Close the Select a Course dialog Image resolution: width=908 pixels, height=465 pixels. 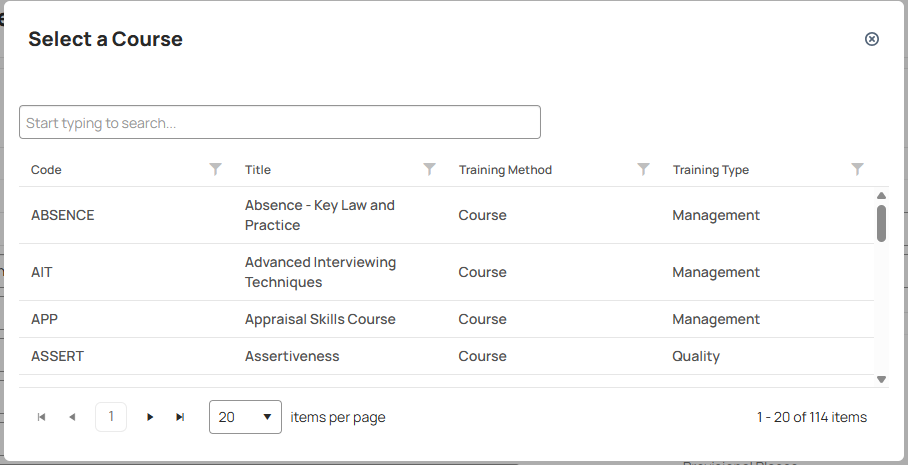click(x=872, y=39)
